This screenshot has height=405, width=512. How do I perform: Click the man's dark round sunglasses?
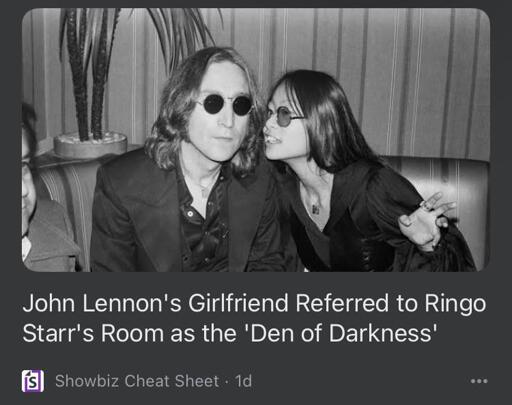coord(227,104)
